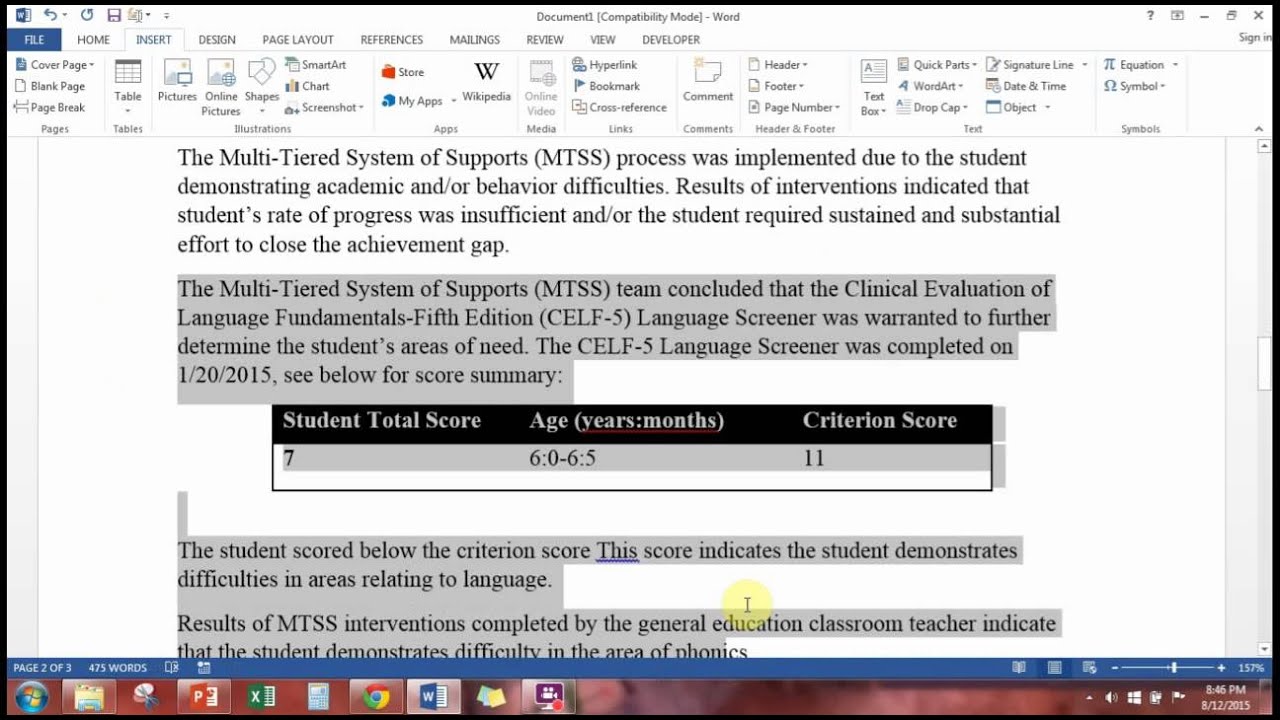Switch to the HOME tab
Image resolution: width=1280 pixels, height=720 pixels.
pyautogui.click(x=93, y=40)
